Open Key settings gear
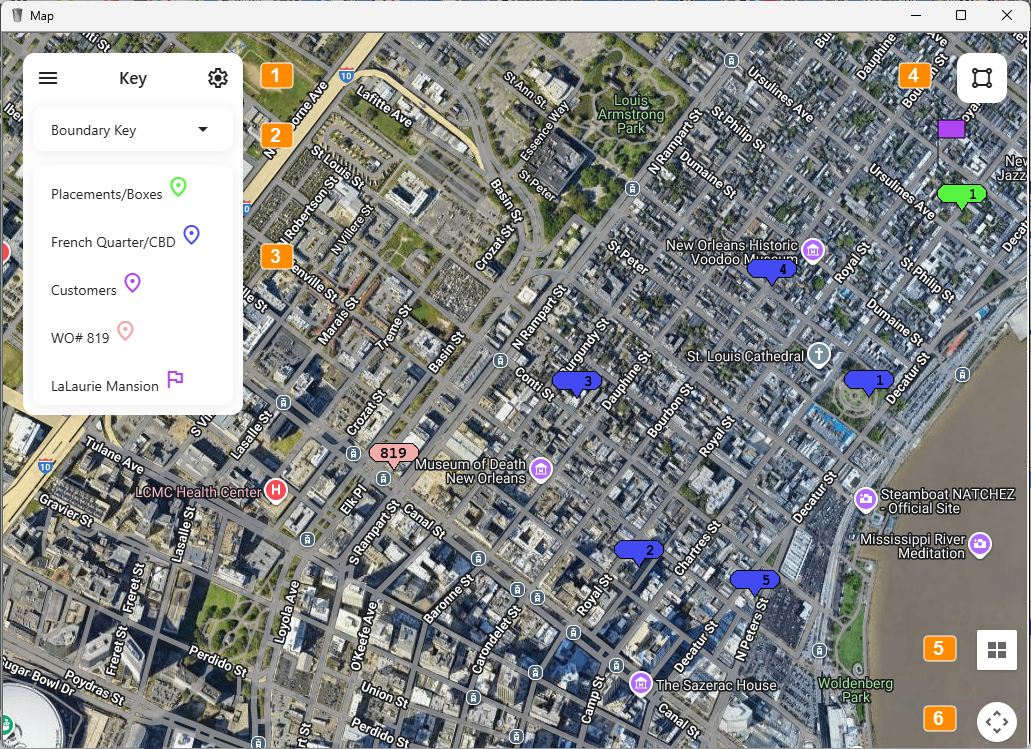 tap(218, 79)
